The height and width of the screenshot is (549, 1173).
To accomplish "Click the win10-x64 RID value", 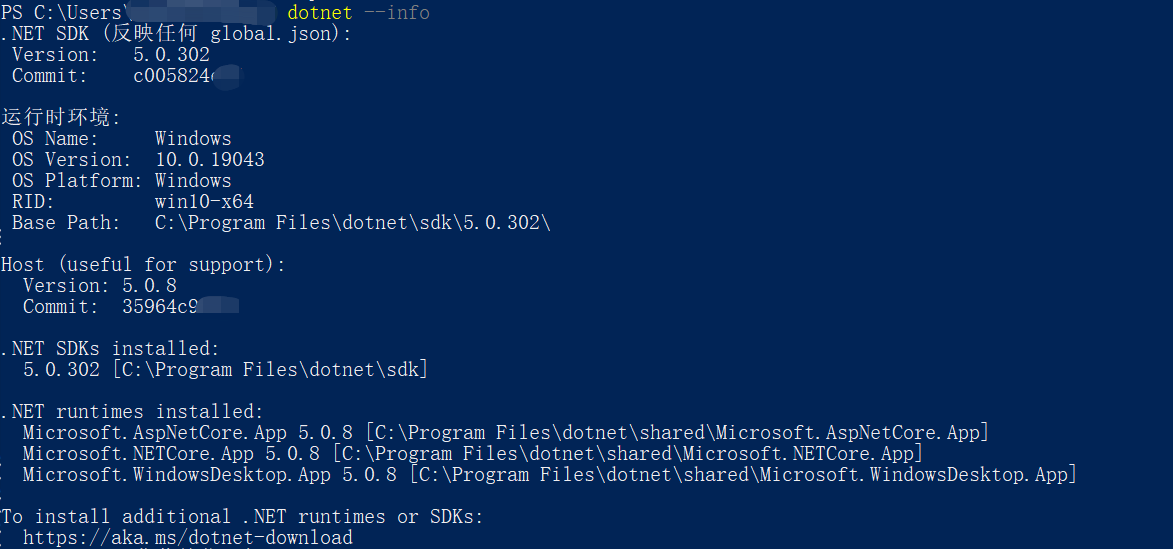I will (204, 202).
